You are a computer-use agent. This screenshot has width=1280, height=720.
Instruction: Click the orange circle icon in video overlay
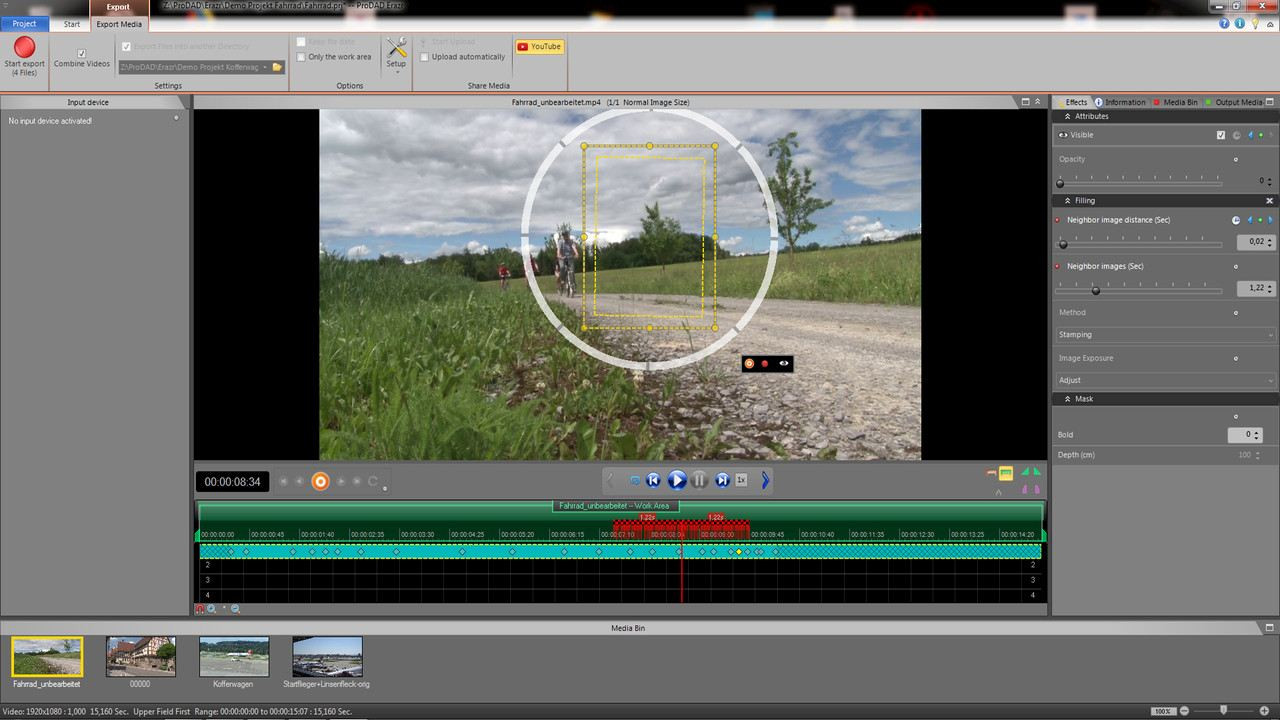(749, 363)
